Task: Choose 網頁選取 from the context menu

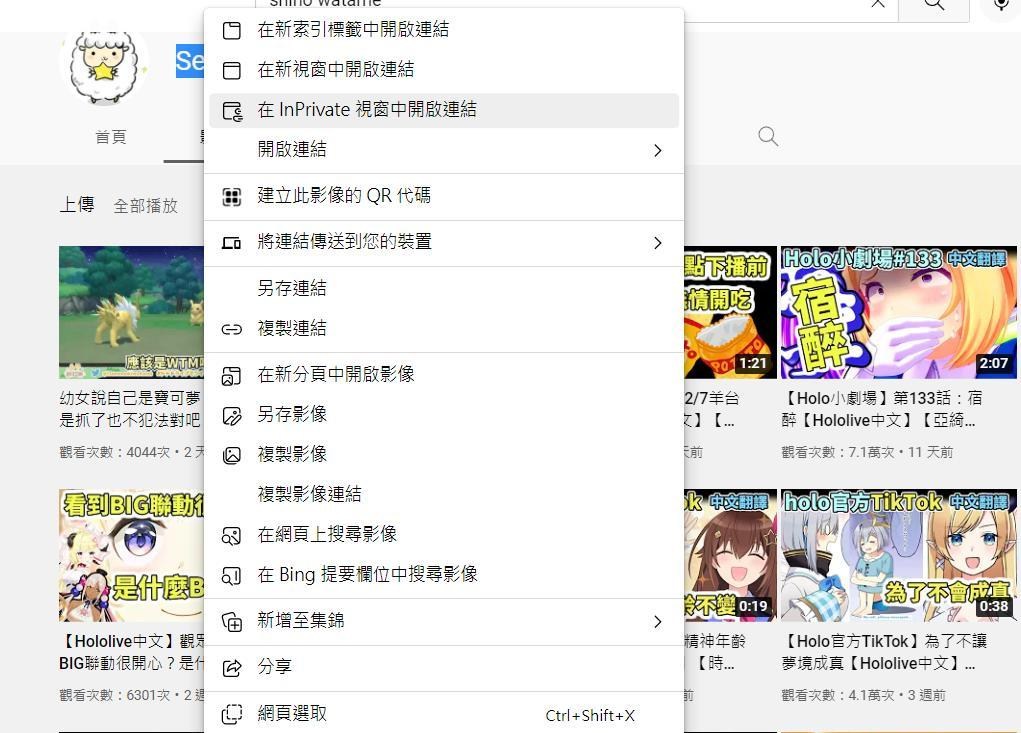Action: [444, 714]
